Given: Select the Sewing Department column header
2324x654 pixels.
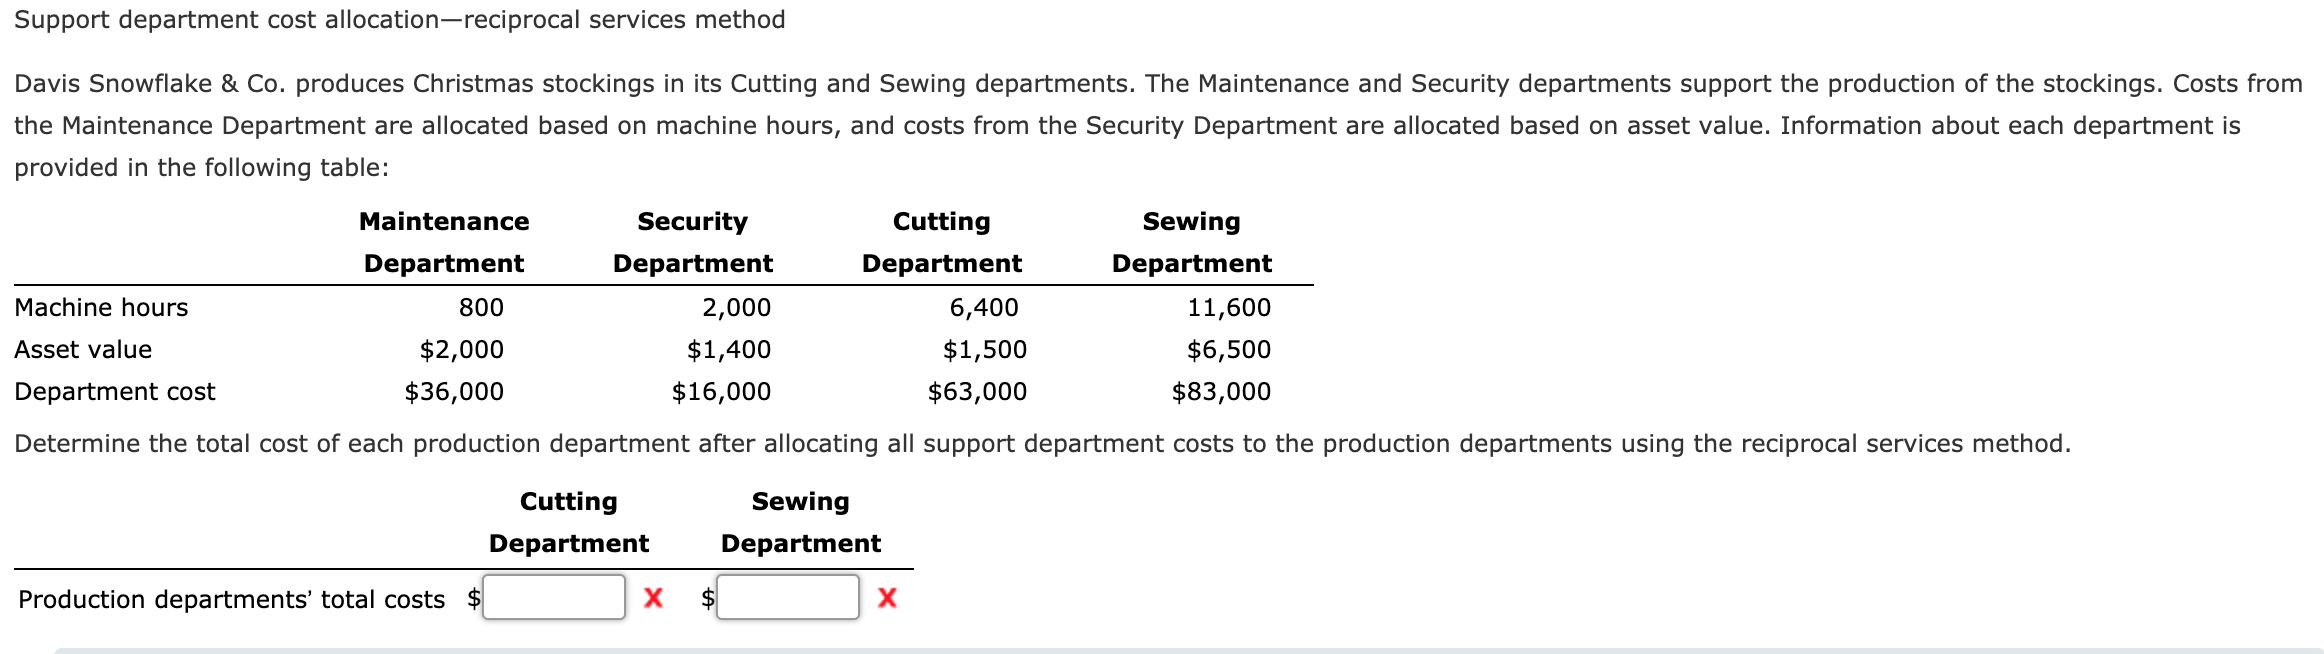Looking at the screenshot, I should (1190, 242).
